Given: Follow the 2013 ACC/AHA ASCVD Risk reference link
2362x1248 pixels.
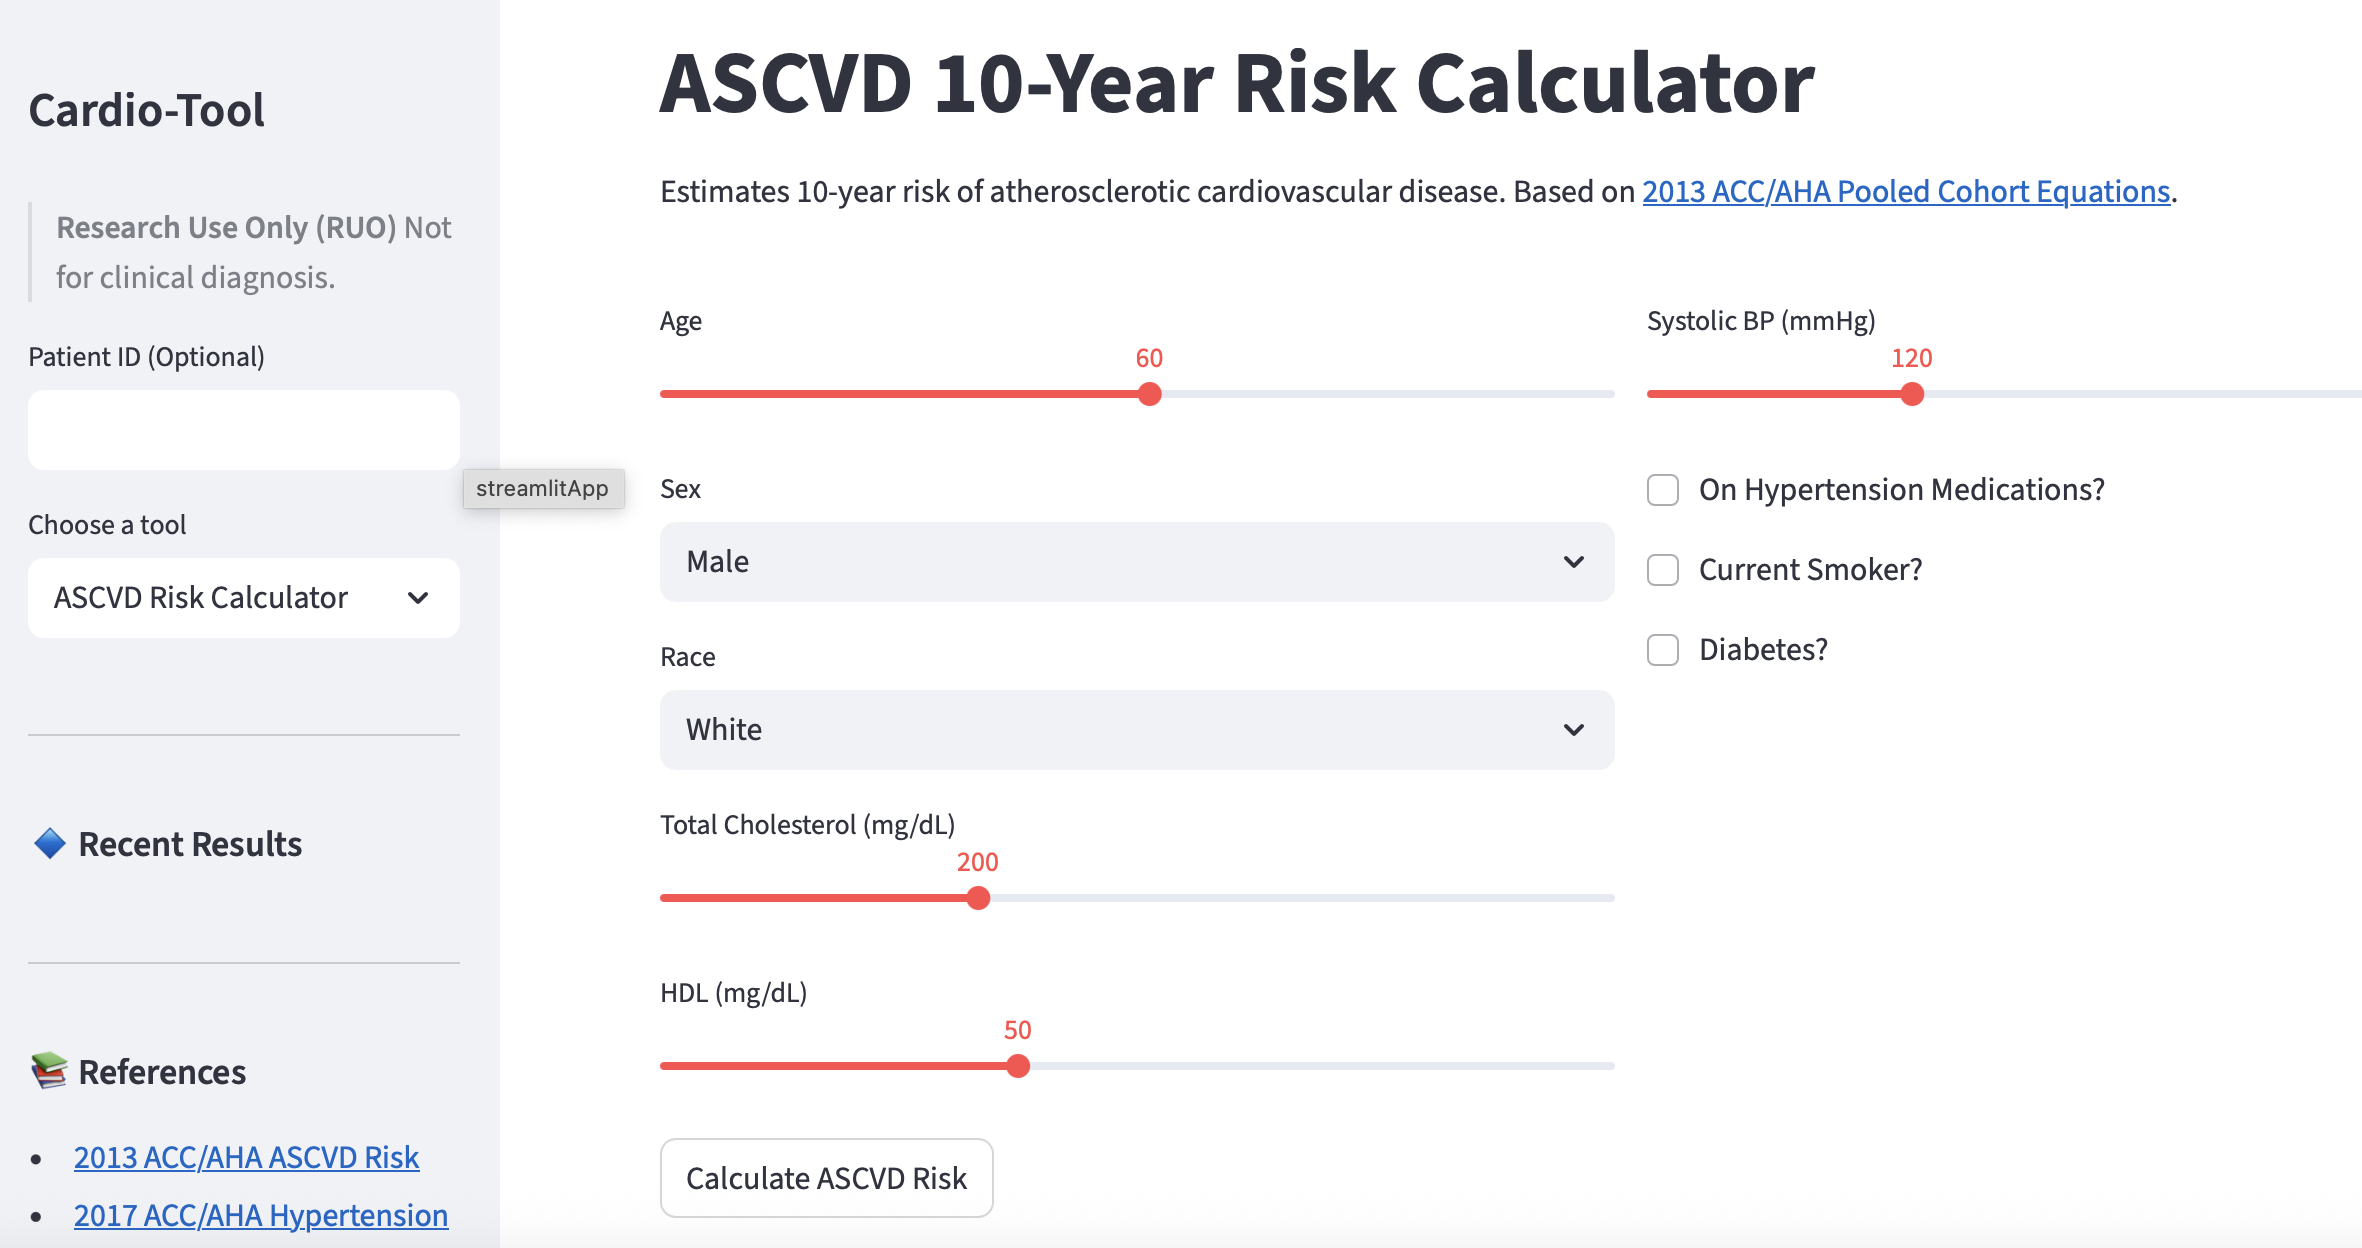Looking at the screenshot, I should (x=246, y=1157).
